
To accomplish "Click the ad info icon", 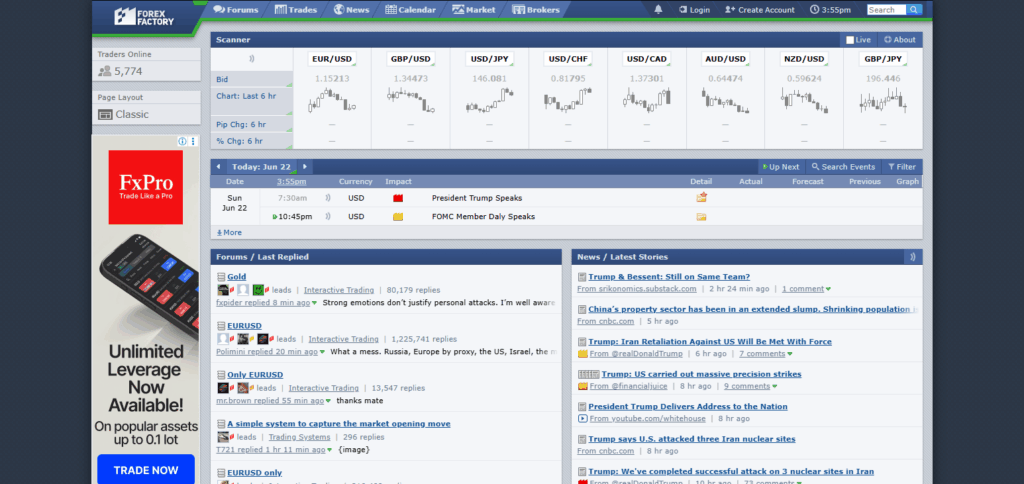I will point(183,141).
